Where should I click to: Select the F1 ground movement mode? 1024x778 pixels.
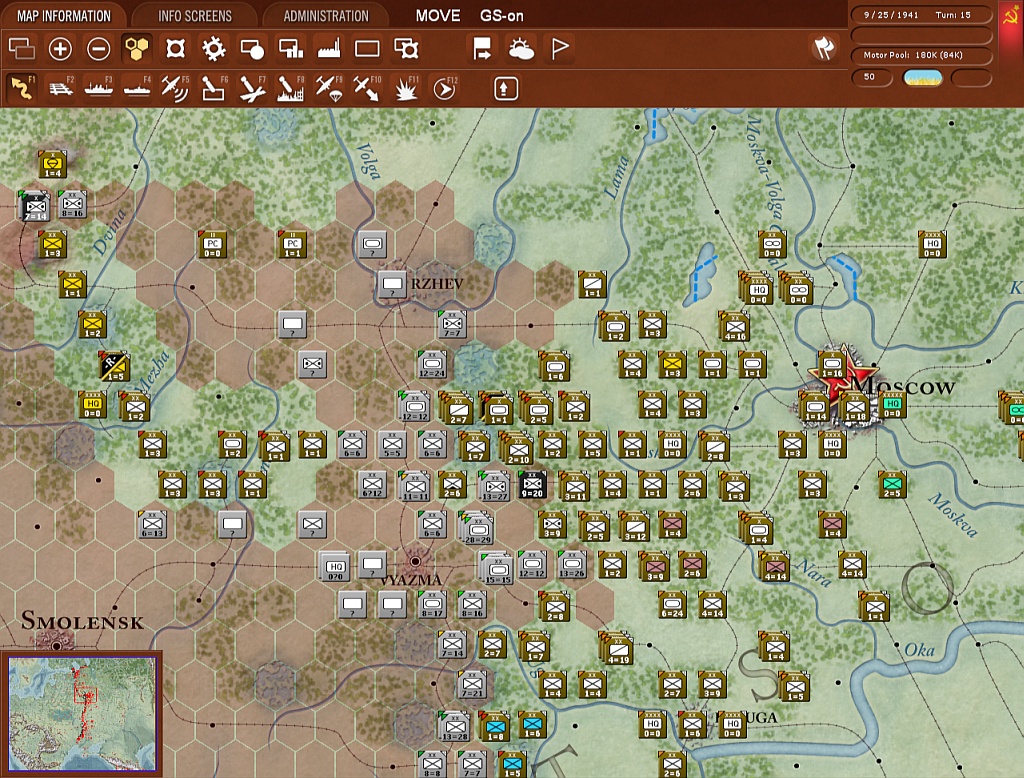(22, 88)
